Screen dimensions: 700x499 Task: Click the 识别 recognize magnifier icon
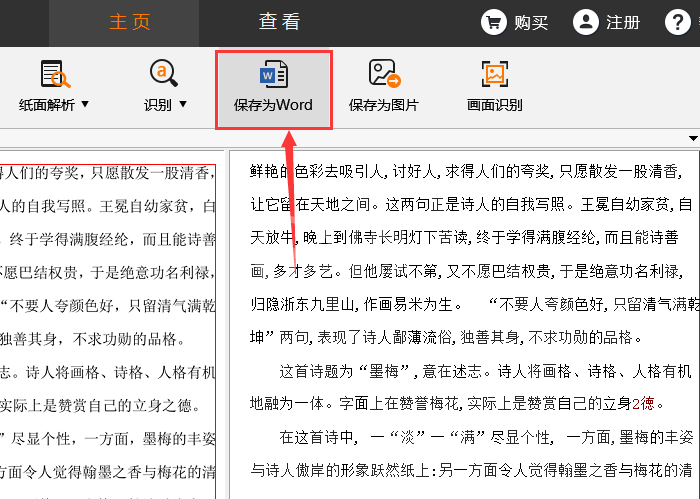click(163, 73)
